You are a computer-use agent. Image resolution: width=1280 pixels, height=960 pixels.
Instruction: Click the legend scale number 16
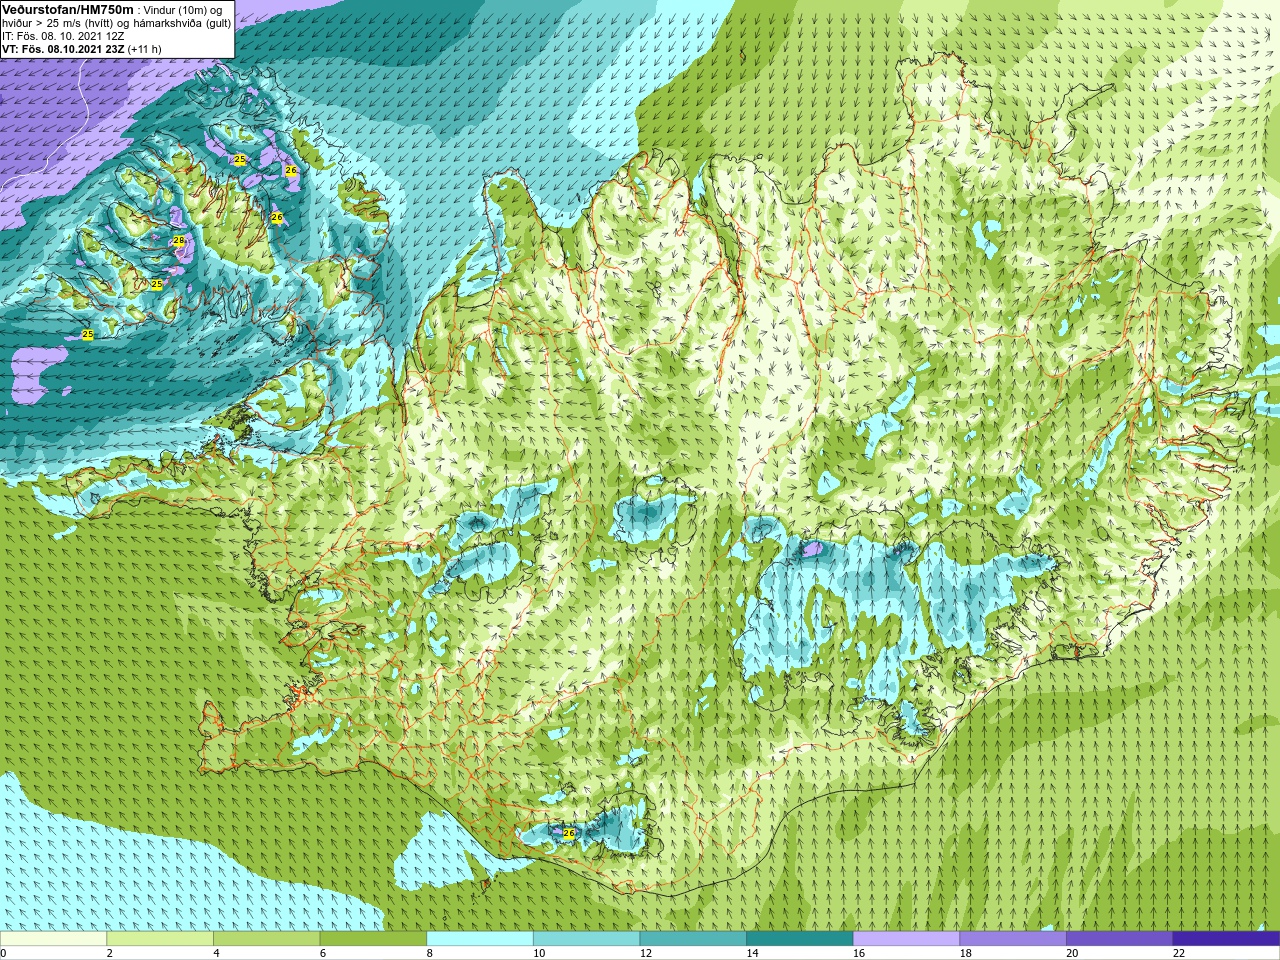click(x=859, y=953)
